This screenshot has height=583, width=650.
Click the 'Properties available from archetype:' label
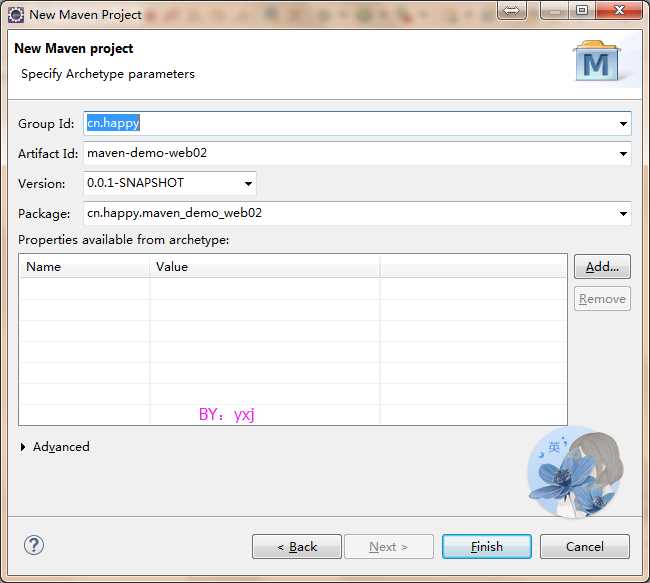coord(124,240)
